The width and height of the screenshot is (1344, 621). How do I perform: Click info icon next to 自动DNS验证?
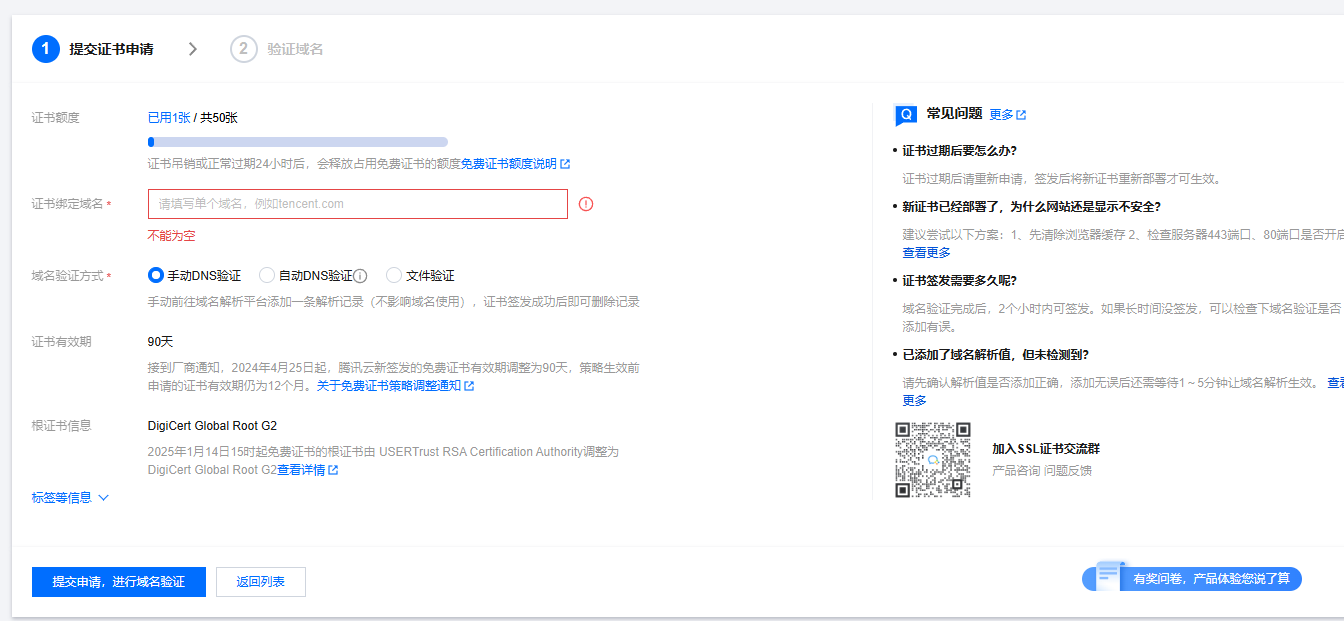pyautogui.click(x=361, y=276)
